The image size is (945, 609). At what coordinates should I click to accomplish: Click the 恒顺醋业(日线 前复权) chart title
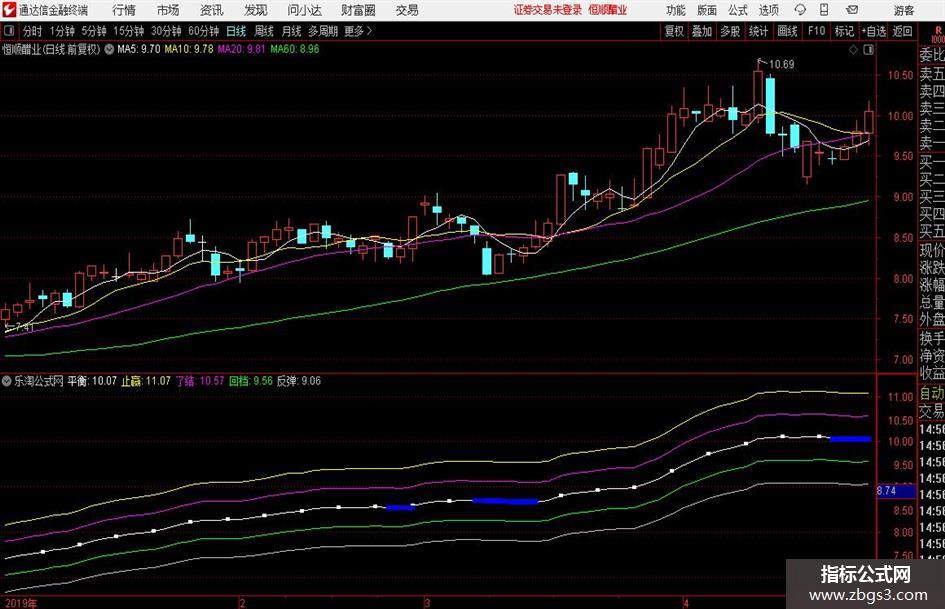click(51, 49)
